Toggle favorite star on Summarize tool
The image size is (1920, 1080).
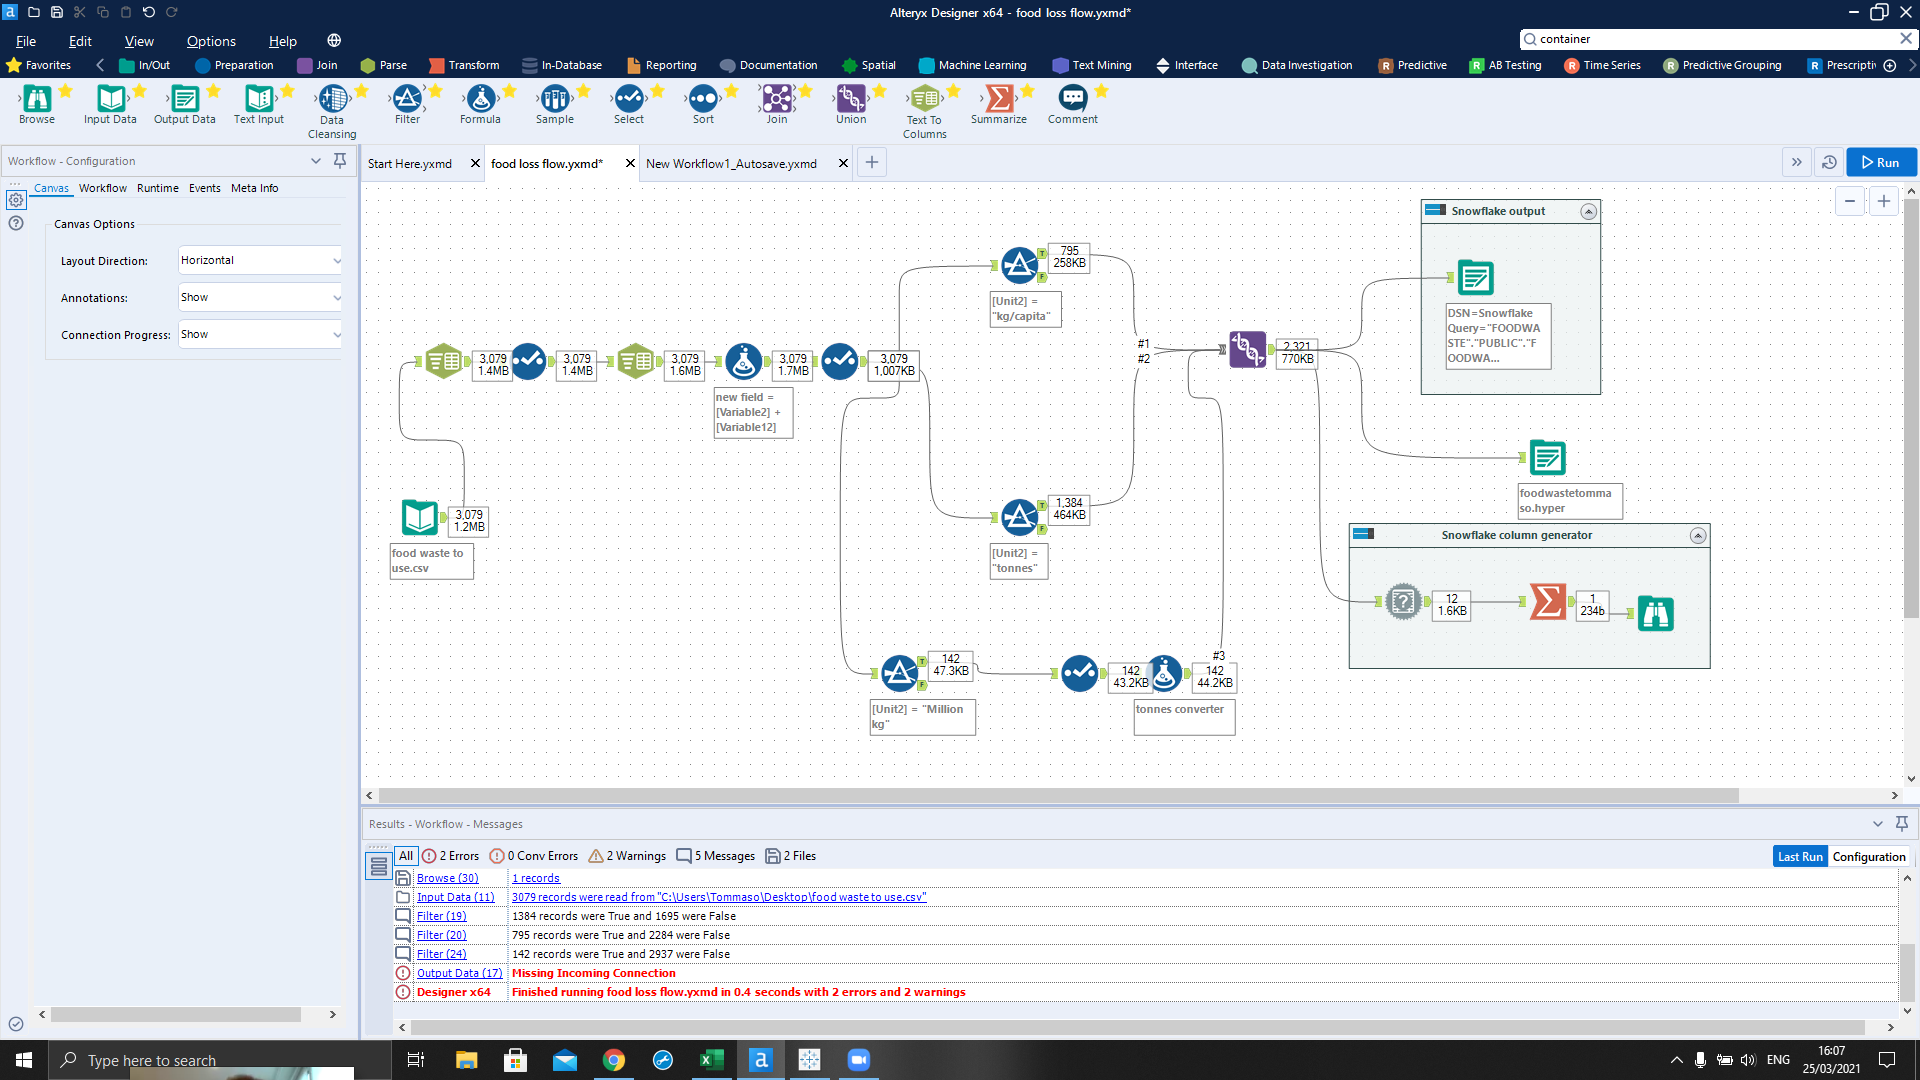pos(1028,91)
